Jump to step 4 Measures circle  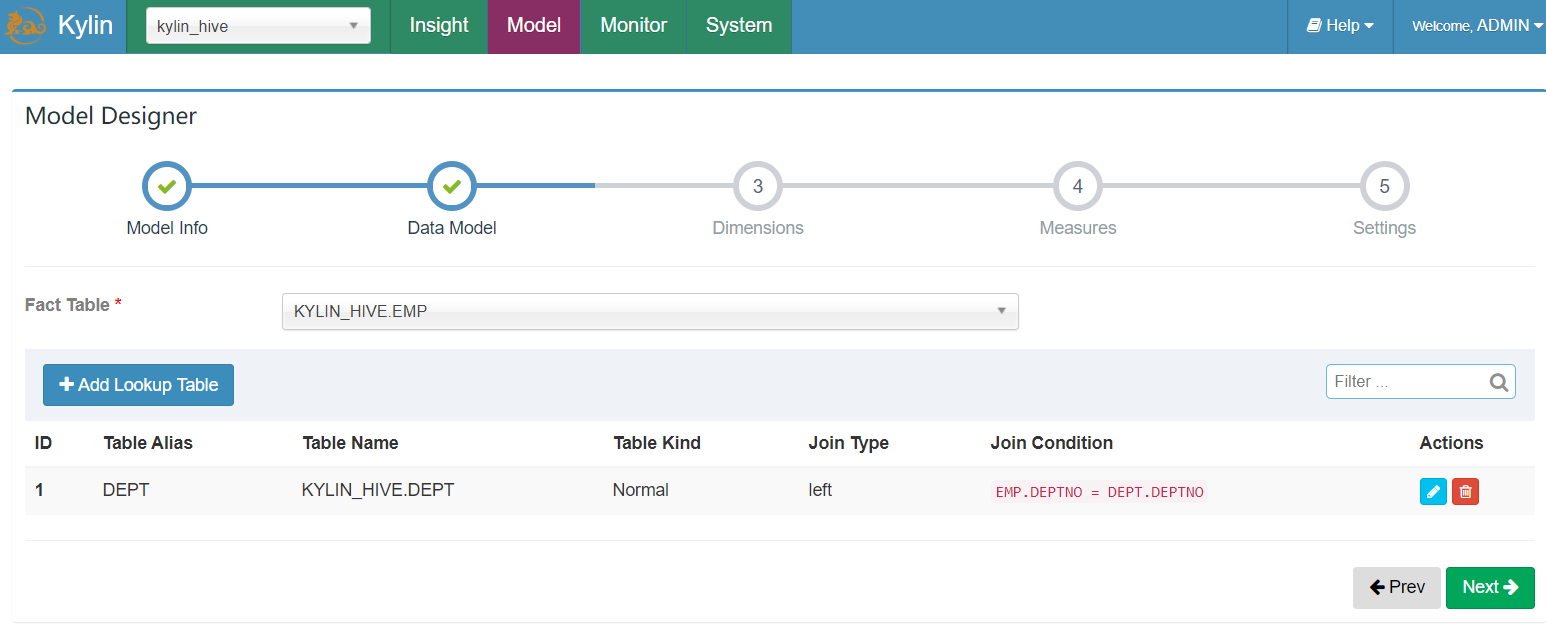[x=1077, y=186]
